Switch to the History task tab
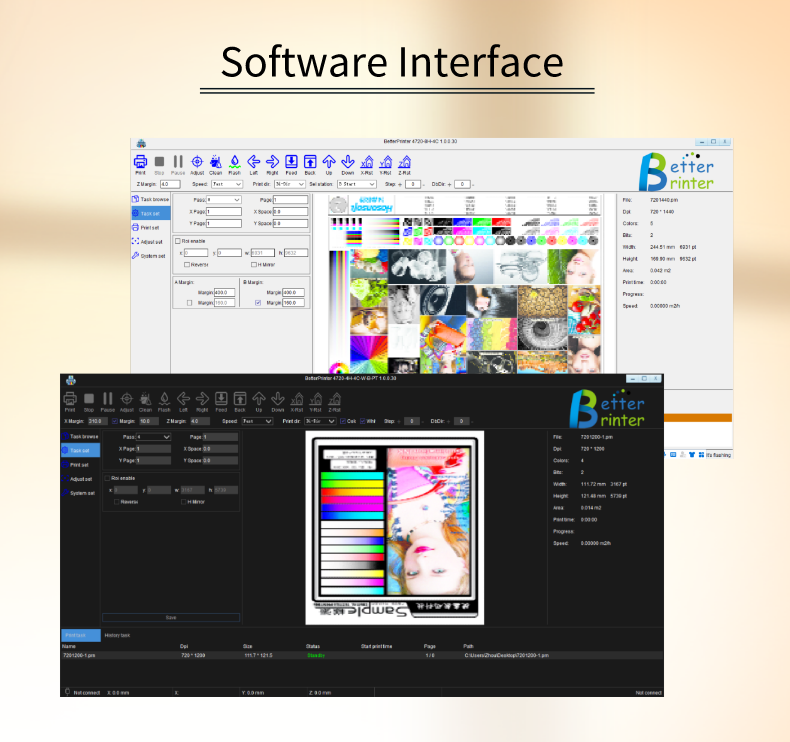790x742 pixels. [118, 636]
